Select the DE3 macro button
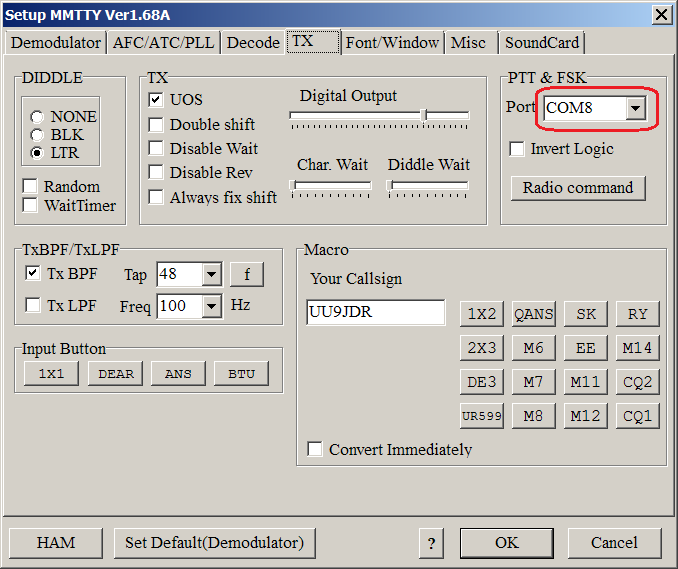678x569 pixels. pyautogui.click(x=482, y=382)
